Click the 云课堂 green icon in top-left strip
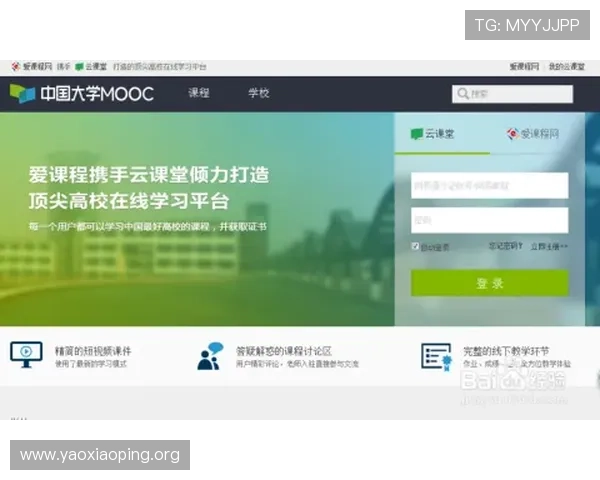This screenshot has height=480, width=600. tap(79, 67)
